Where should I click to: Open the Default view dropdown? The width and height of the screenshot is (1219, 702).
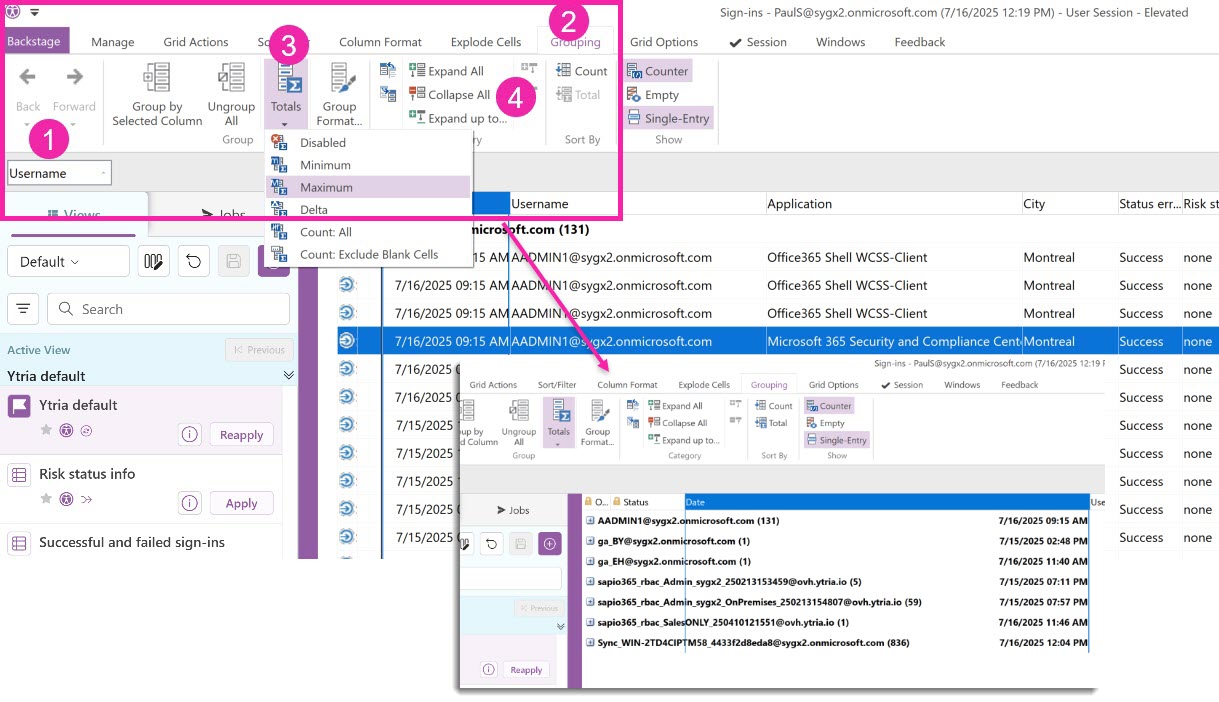click(x=68, y=262)
